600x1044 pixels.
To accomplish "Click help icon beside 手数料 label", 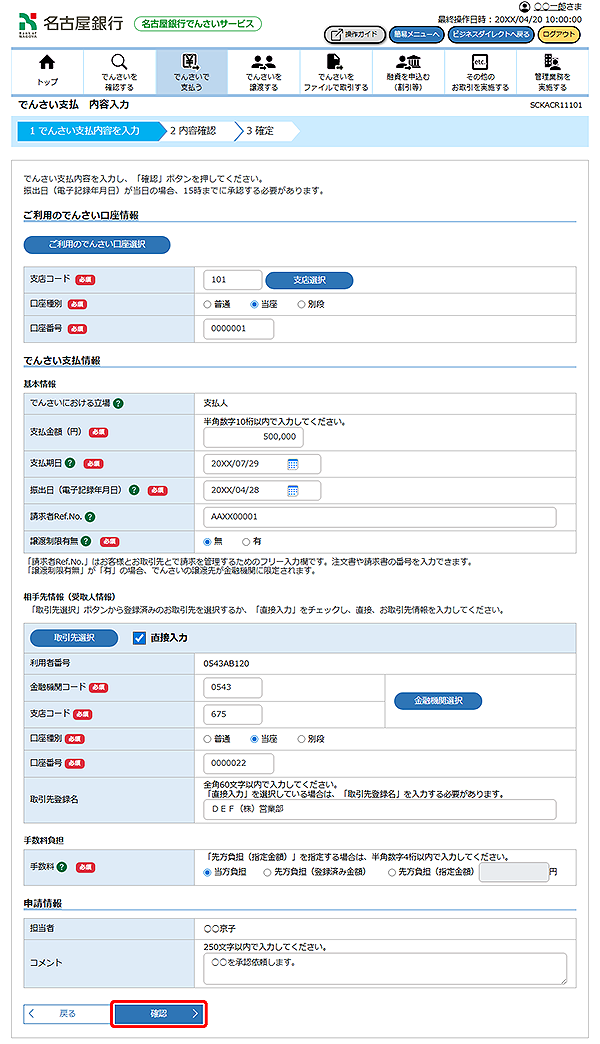I will (x=61, y=866).
